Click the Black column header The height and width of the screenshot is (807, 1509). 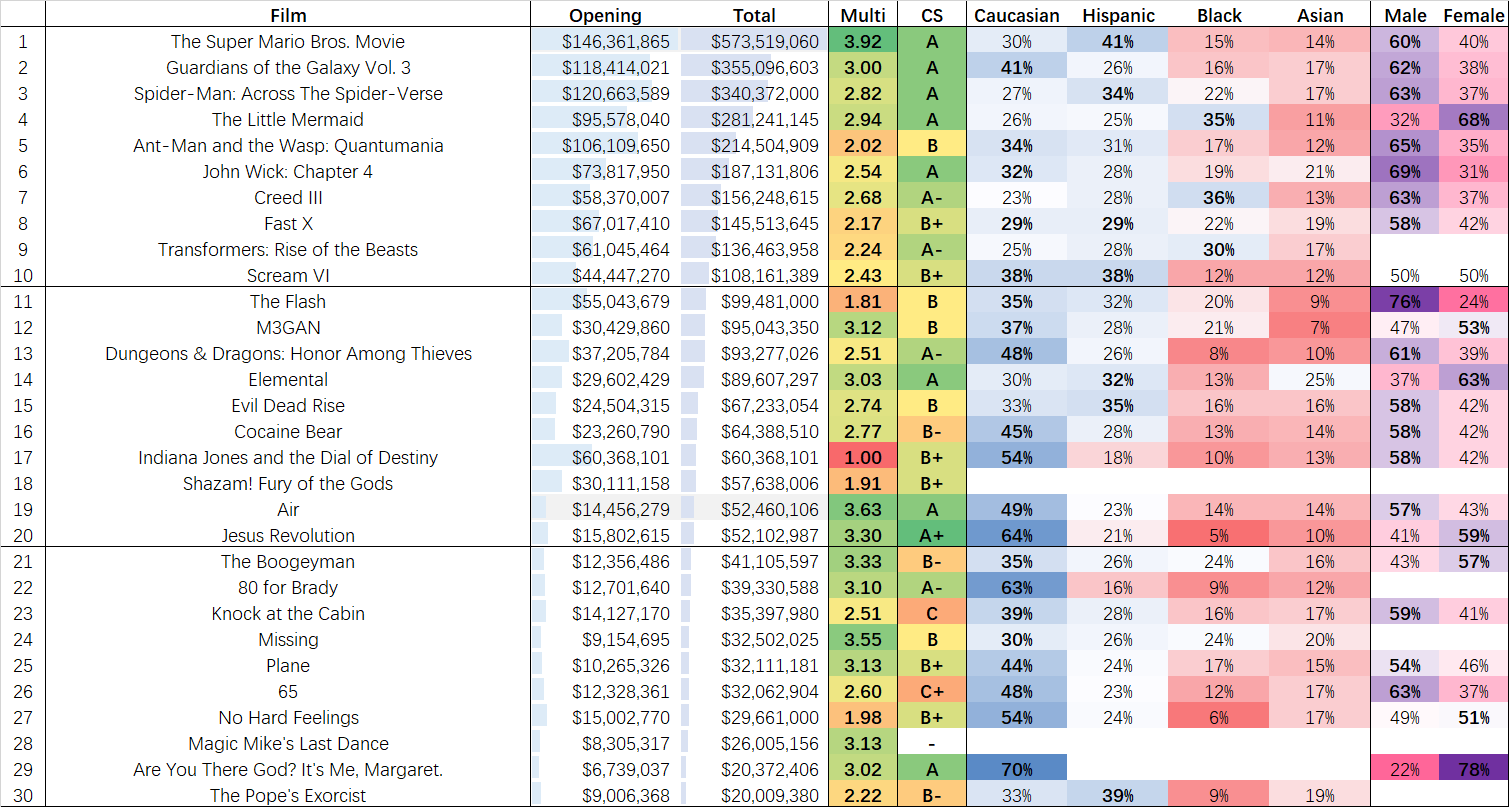click(1219, 15)
